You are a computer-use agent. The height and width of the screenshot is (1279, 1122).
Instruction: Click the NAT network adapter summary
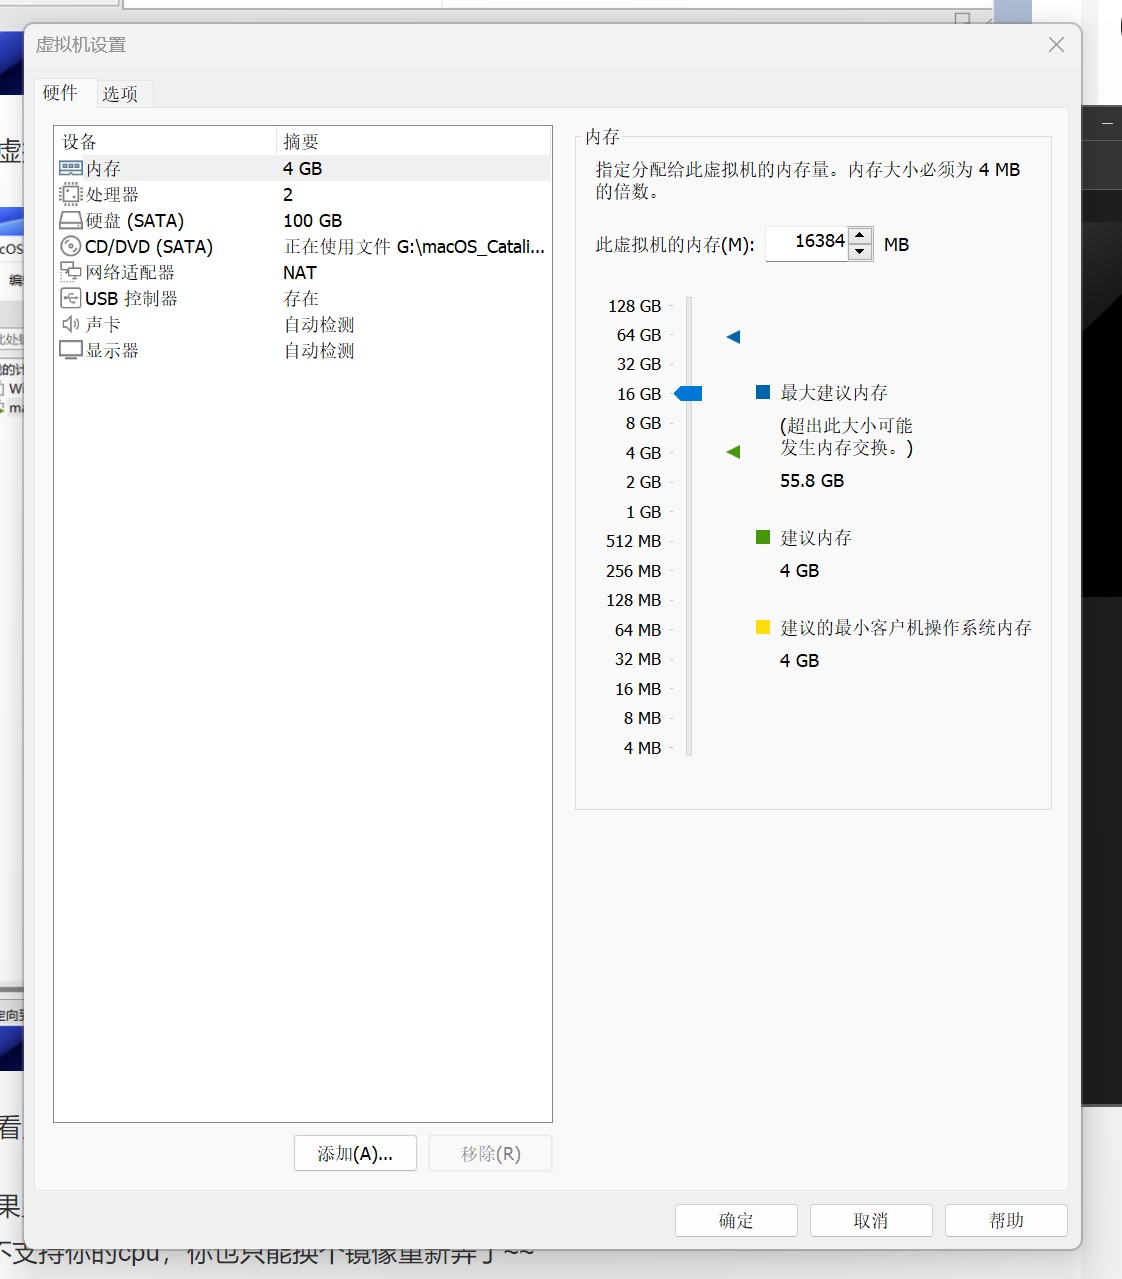tap(300, 273)
